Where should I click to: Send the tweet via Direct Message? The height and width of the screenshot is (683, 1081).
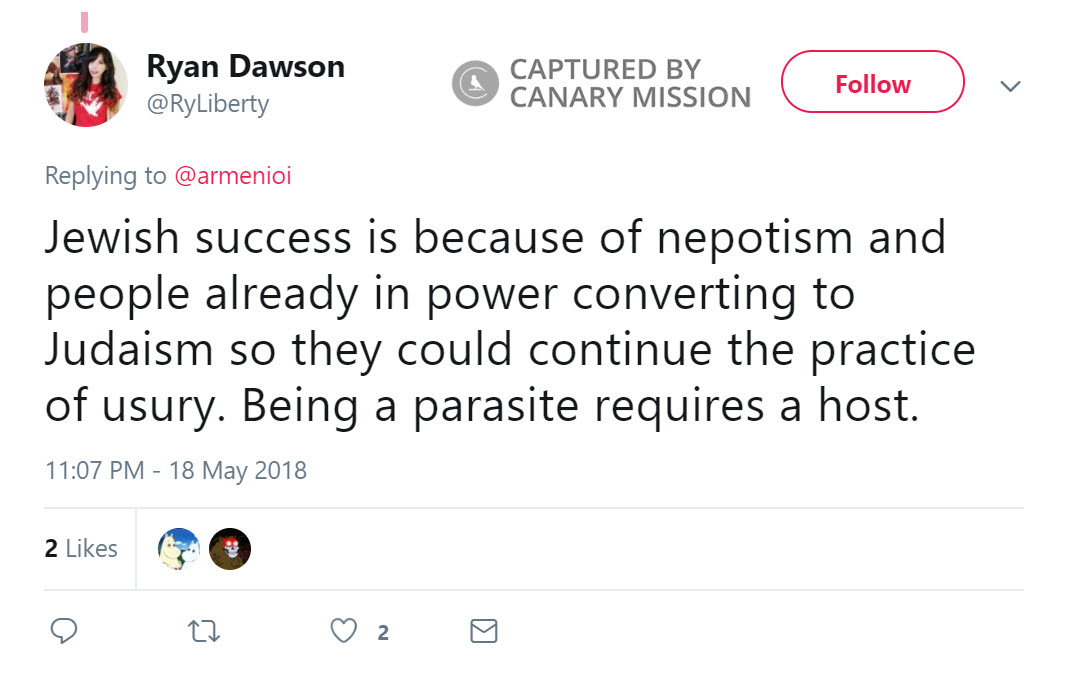click(483, 631)
